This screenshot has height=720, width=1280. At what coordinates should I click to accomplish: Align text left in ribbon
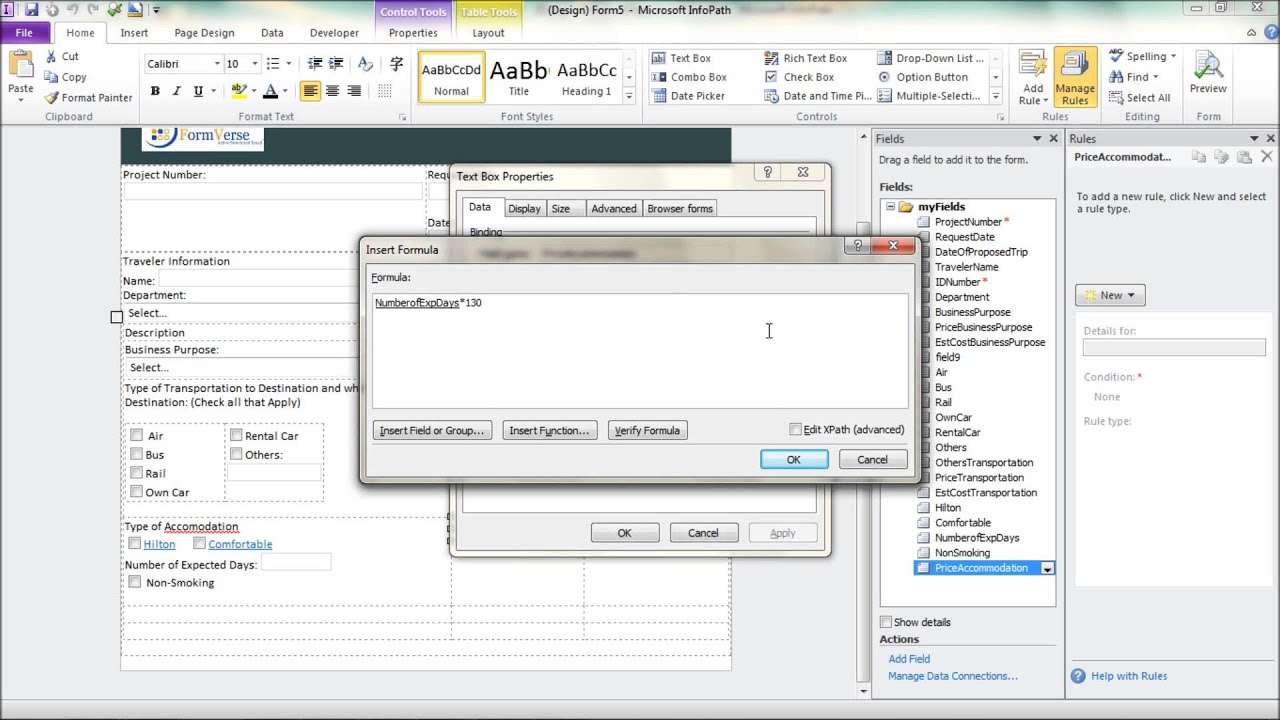(x=310, y=91)
